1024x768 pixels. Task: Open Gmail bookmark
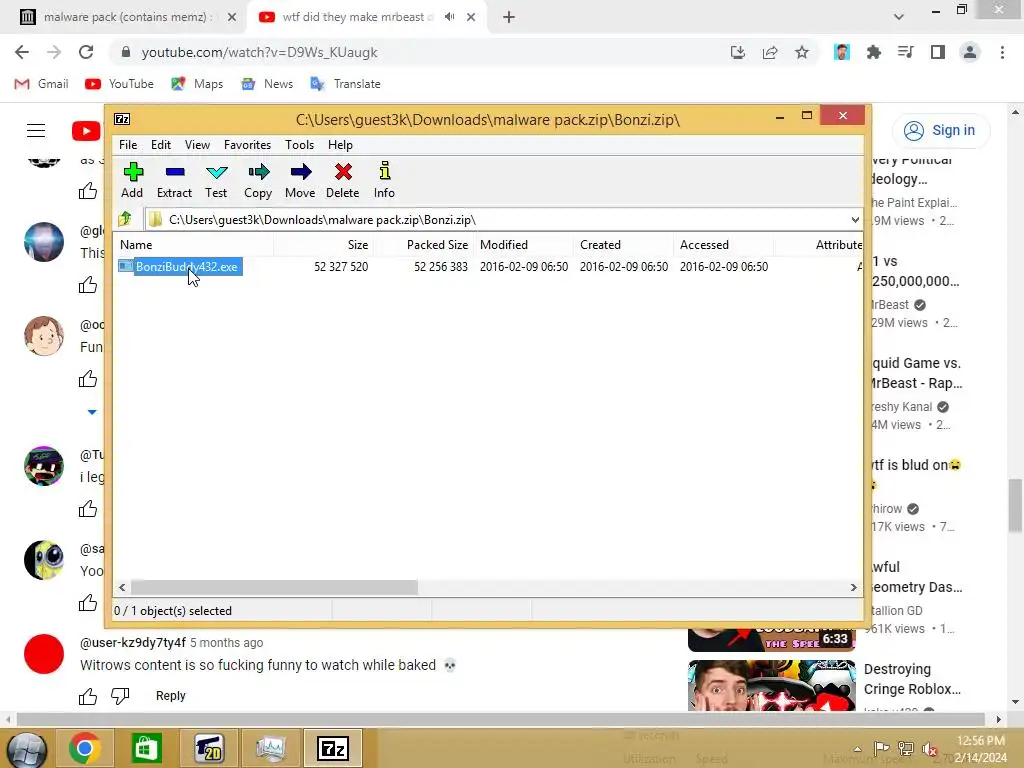click(41, 84)
